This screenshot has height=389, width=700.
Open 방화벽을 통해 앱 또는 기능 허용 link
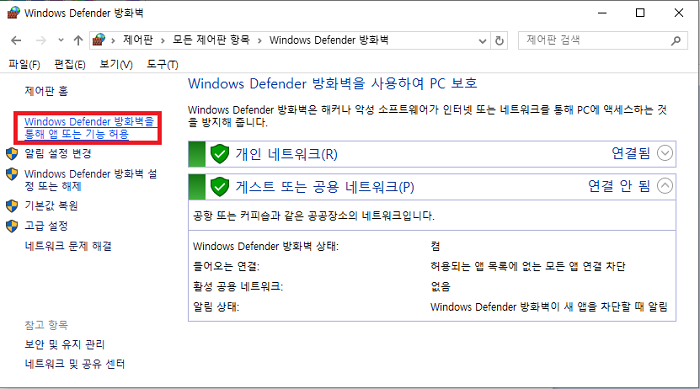pos(90,128)
